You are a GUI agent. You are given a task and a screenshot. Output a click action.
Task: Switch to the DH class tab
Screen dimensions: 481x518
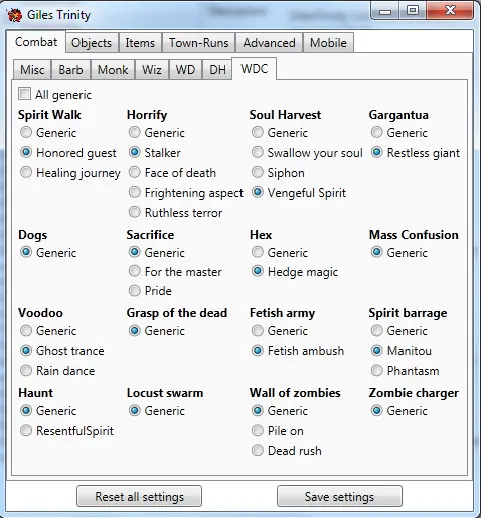tap(217, 70)
